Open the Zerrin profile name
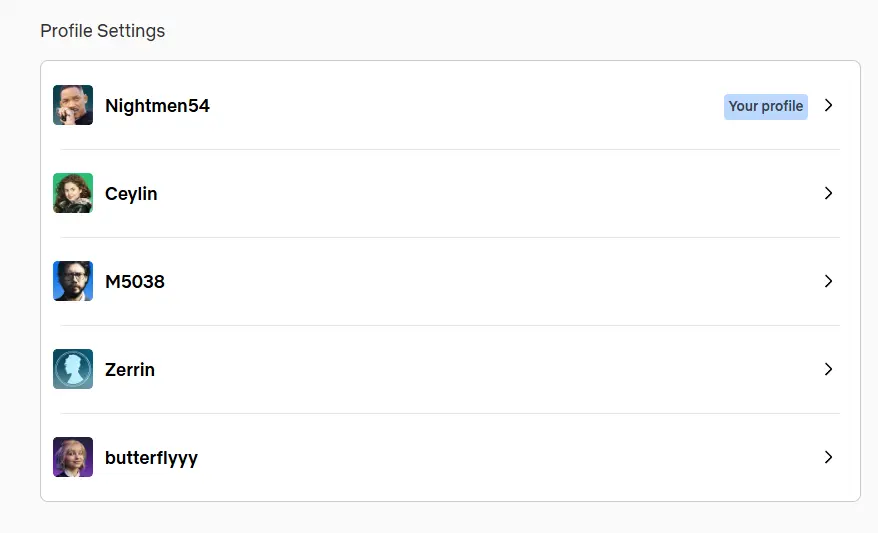This screenshot has width=878, height=533. [x=130, y=370]
